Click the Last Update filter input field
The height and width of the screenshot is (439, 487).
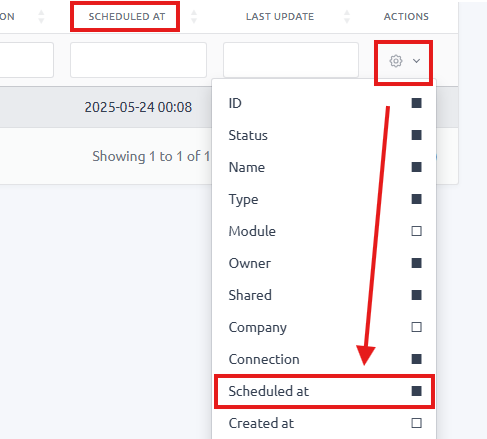(x=291, y=60)
